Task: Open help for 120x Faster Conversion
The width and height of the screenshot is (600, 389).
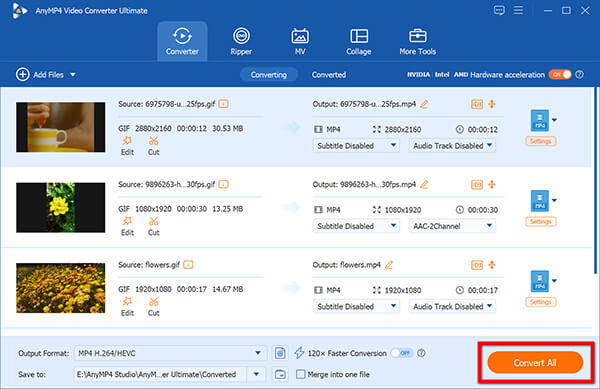Action: 421,353
